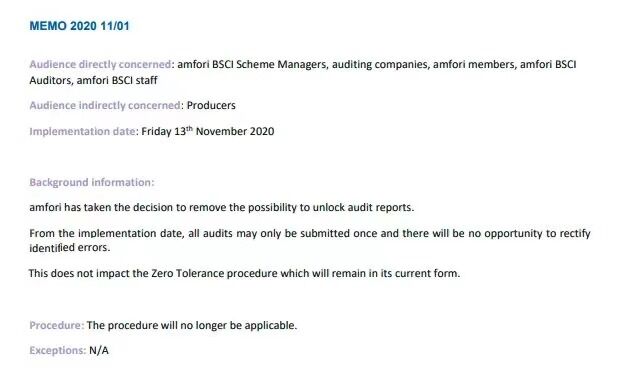Click the date Friday 13th November 2020

pos(208,131)
